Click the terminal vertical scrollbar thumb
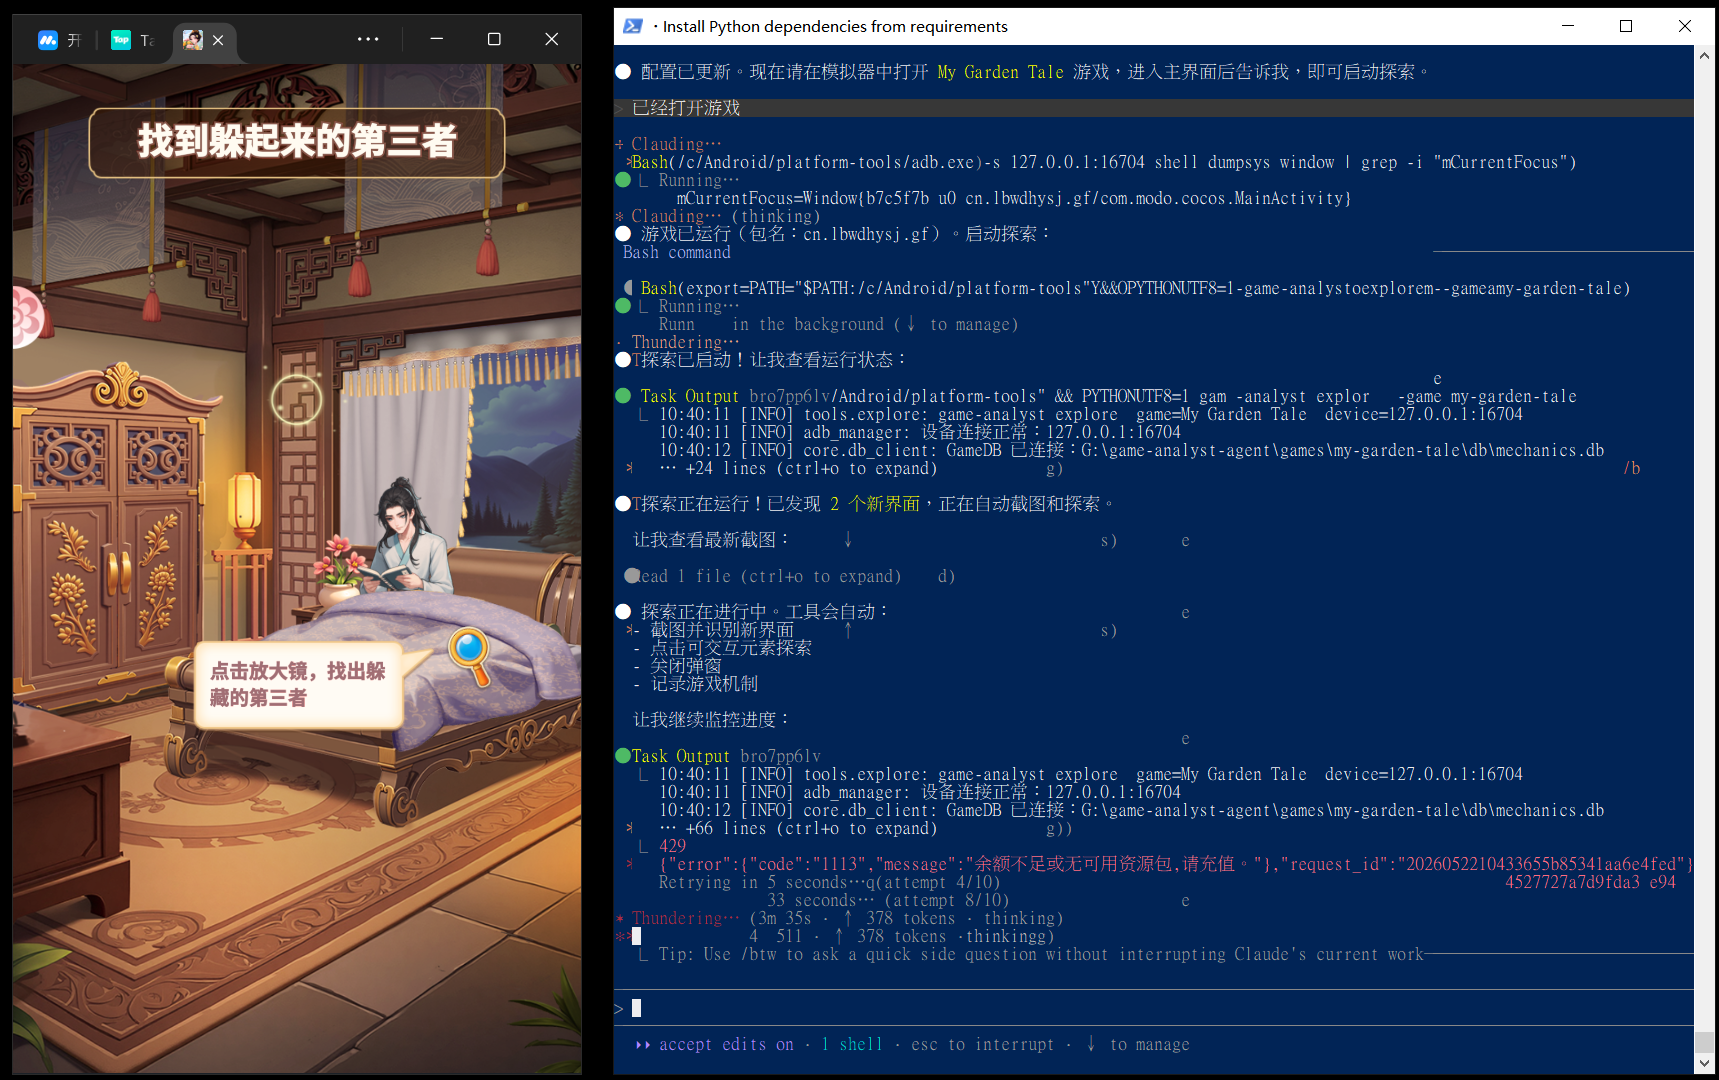Image resolution: width=1719 pixels, height=1080 pixels. coord(1704,1043)
